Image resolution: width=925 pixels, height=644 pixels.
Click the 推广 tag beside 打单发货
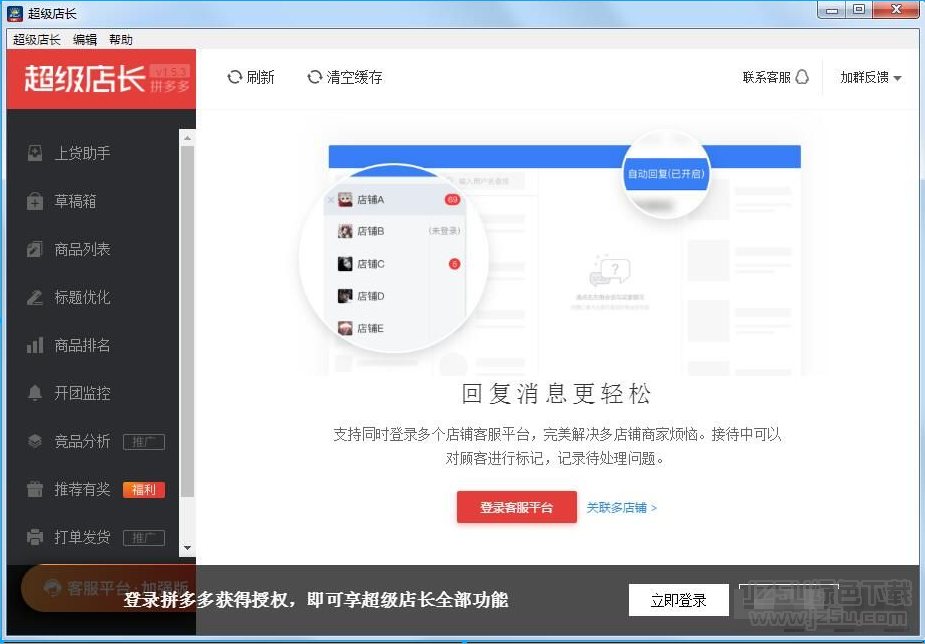[x=143, y=538]
